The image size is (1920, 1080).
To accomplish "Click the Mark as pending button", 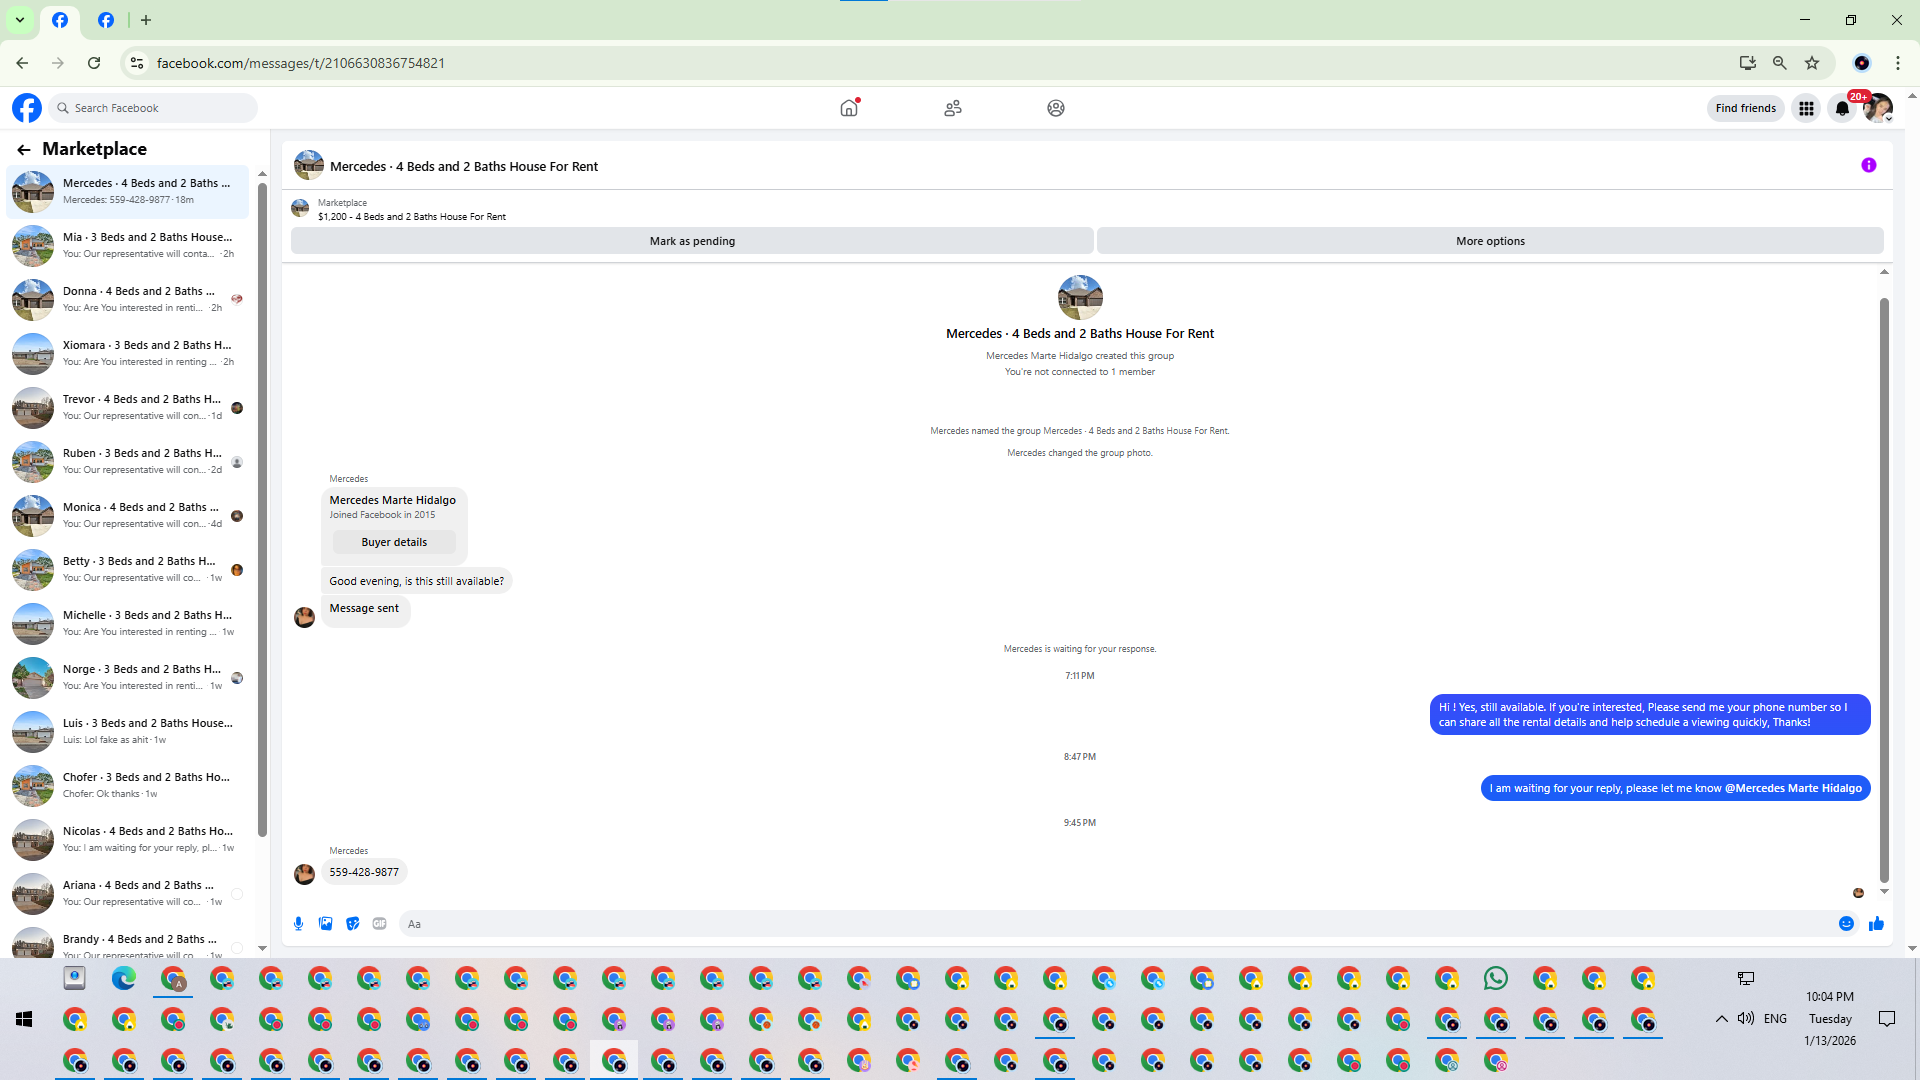I will (x=691, y=241).
